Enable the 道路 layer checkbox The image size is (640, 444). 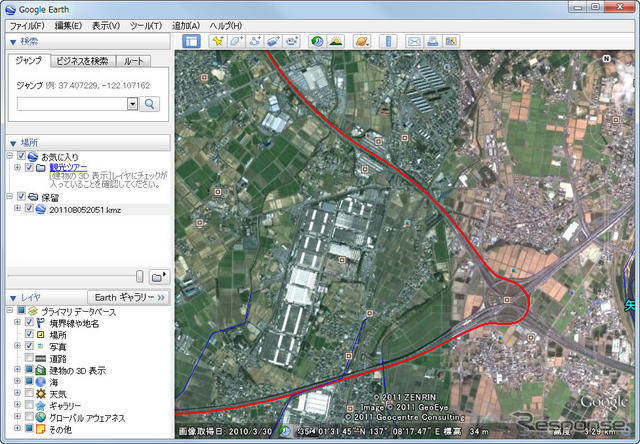tap(29, 358)
